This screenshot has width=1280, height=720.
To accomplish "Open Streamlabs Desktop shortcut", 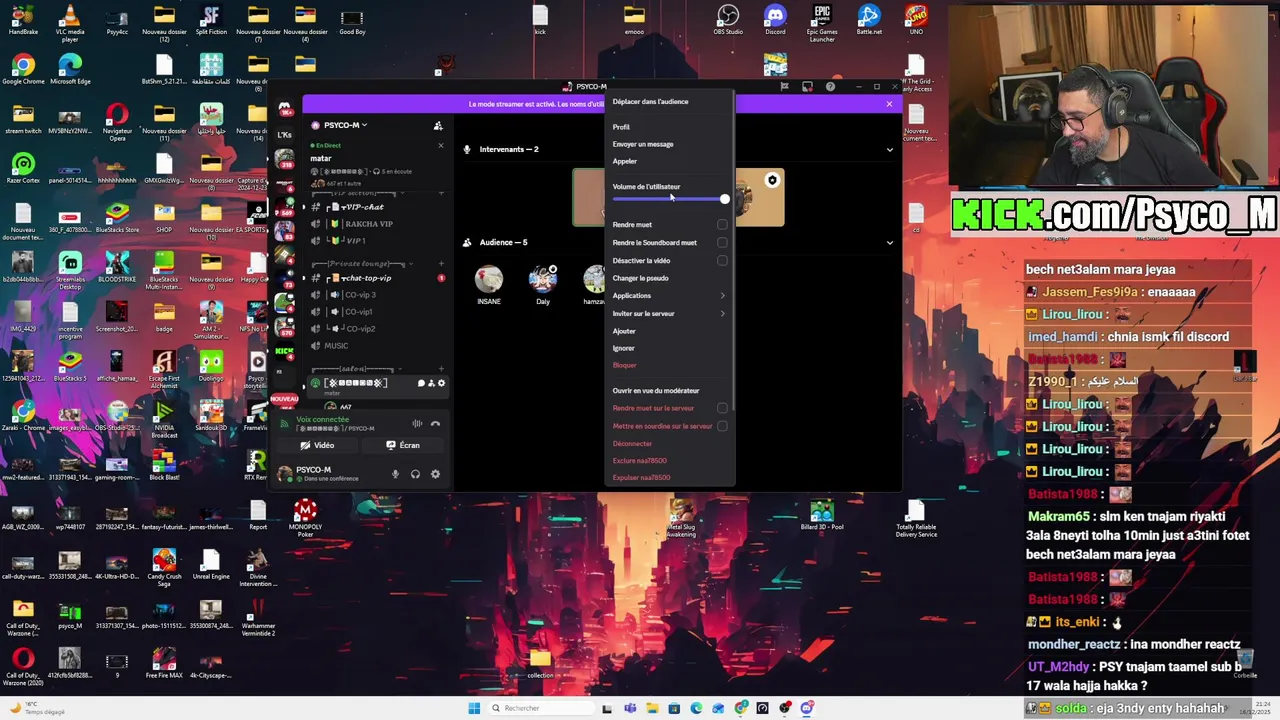I will tap(70, 270).
